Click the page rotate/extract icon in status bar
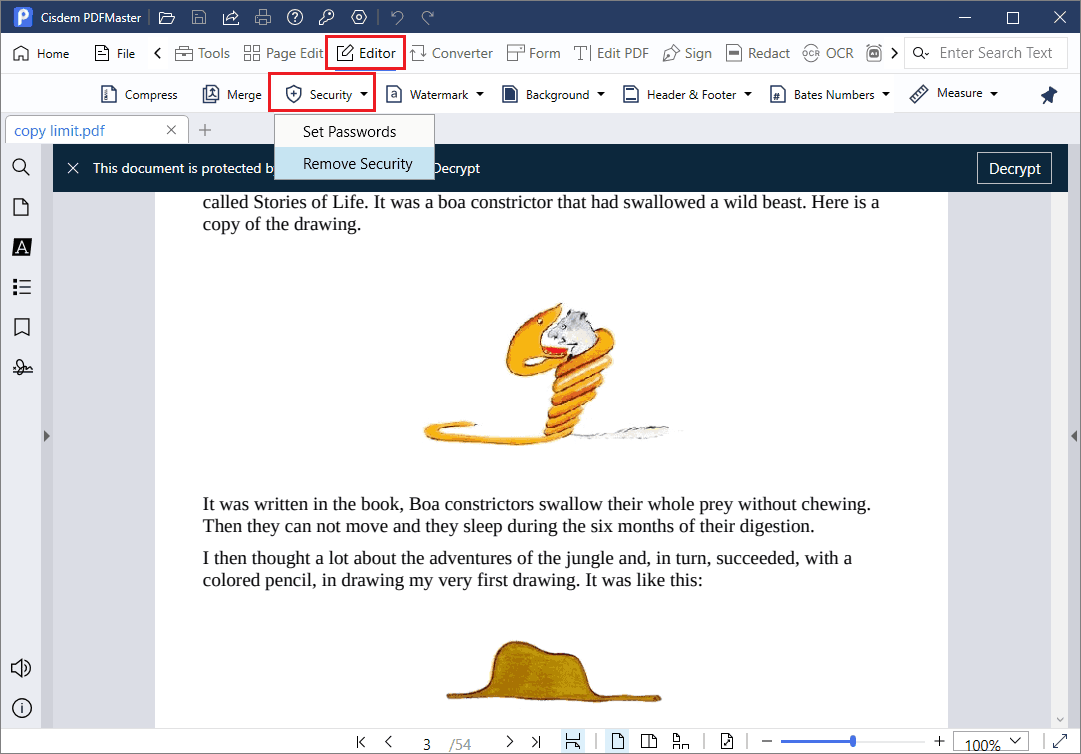The image size is (1081, 754). [727, 741]
